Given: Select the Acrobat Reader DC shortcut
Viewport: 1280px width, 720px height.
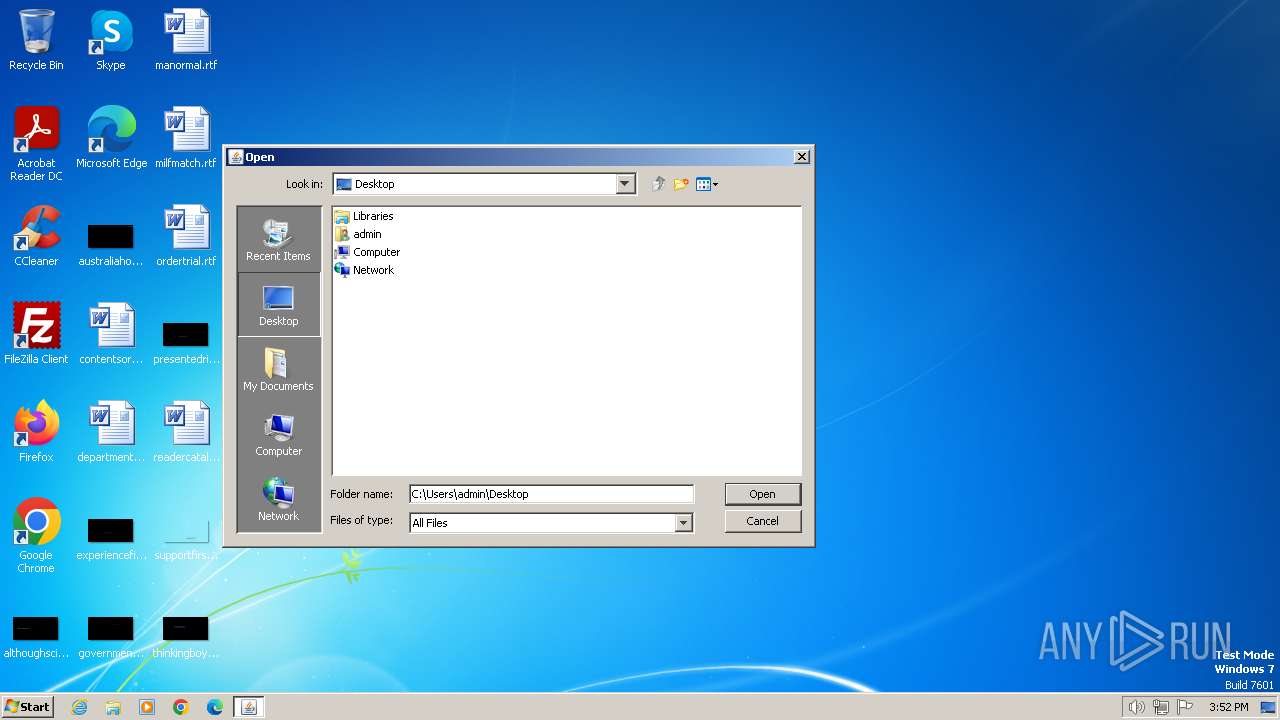Looking at the screenshot, I should [x=36, y=144].
